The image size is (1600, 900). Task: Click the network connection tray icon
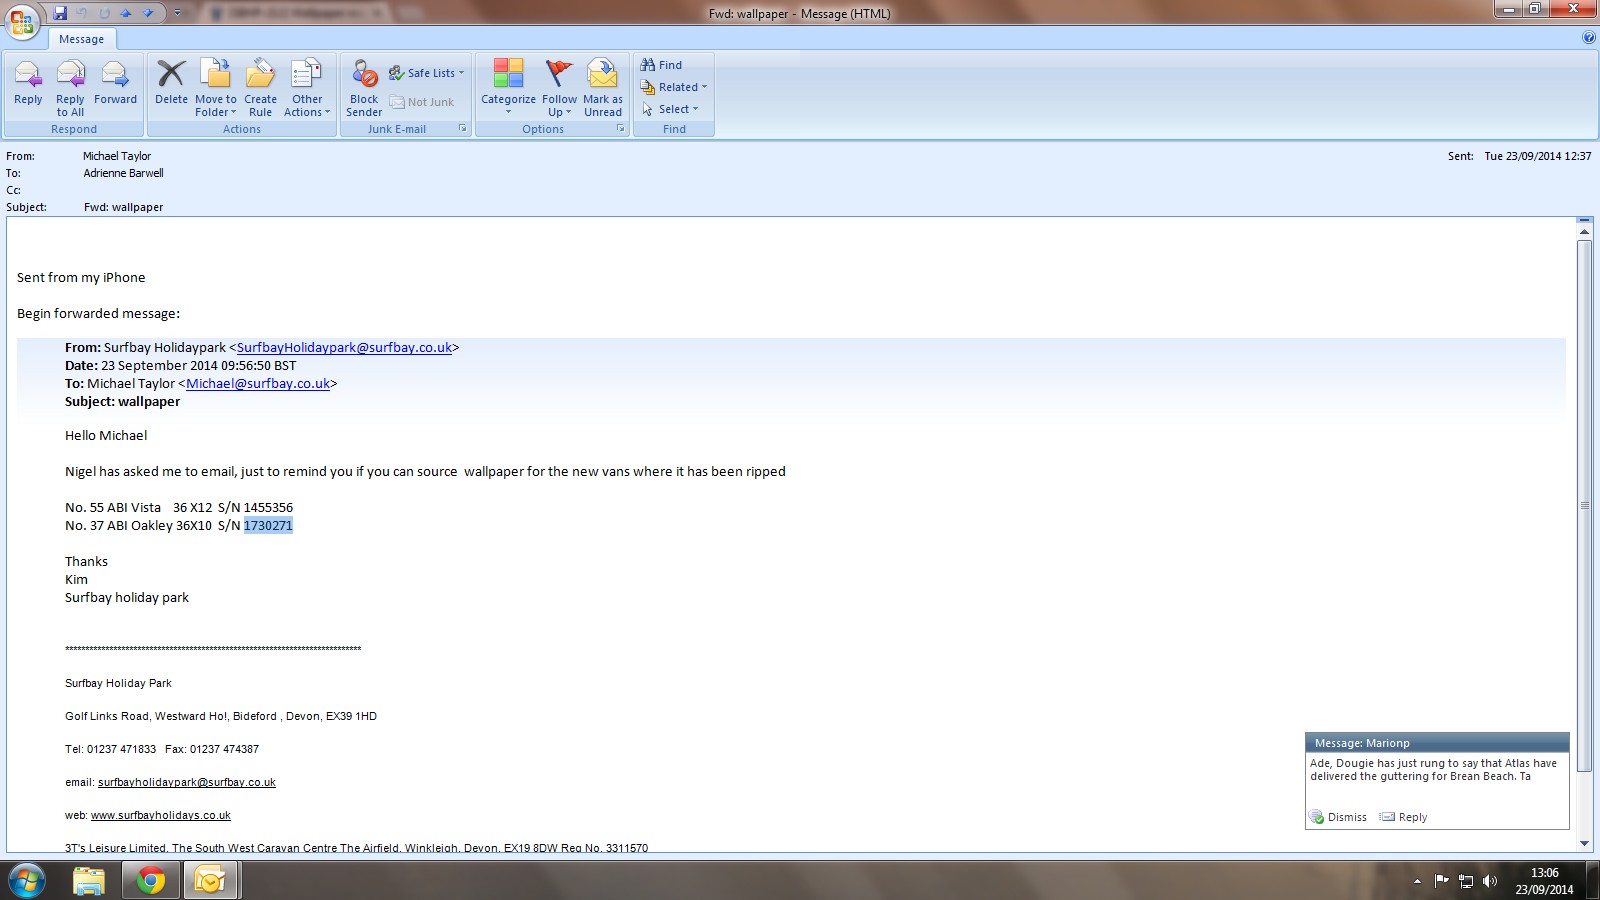click(1466, 881)
